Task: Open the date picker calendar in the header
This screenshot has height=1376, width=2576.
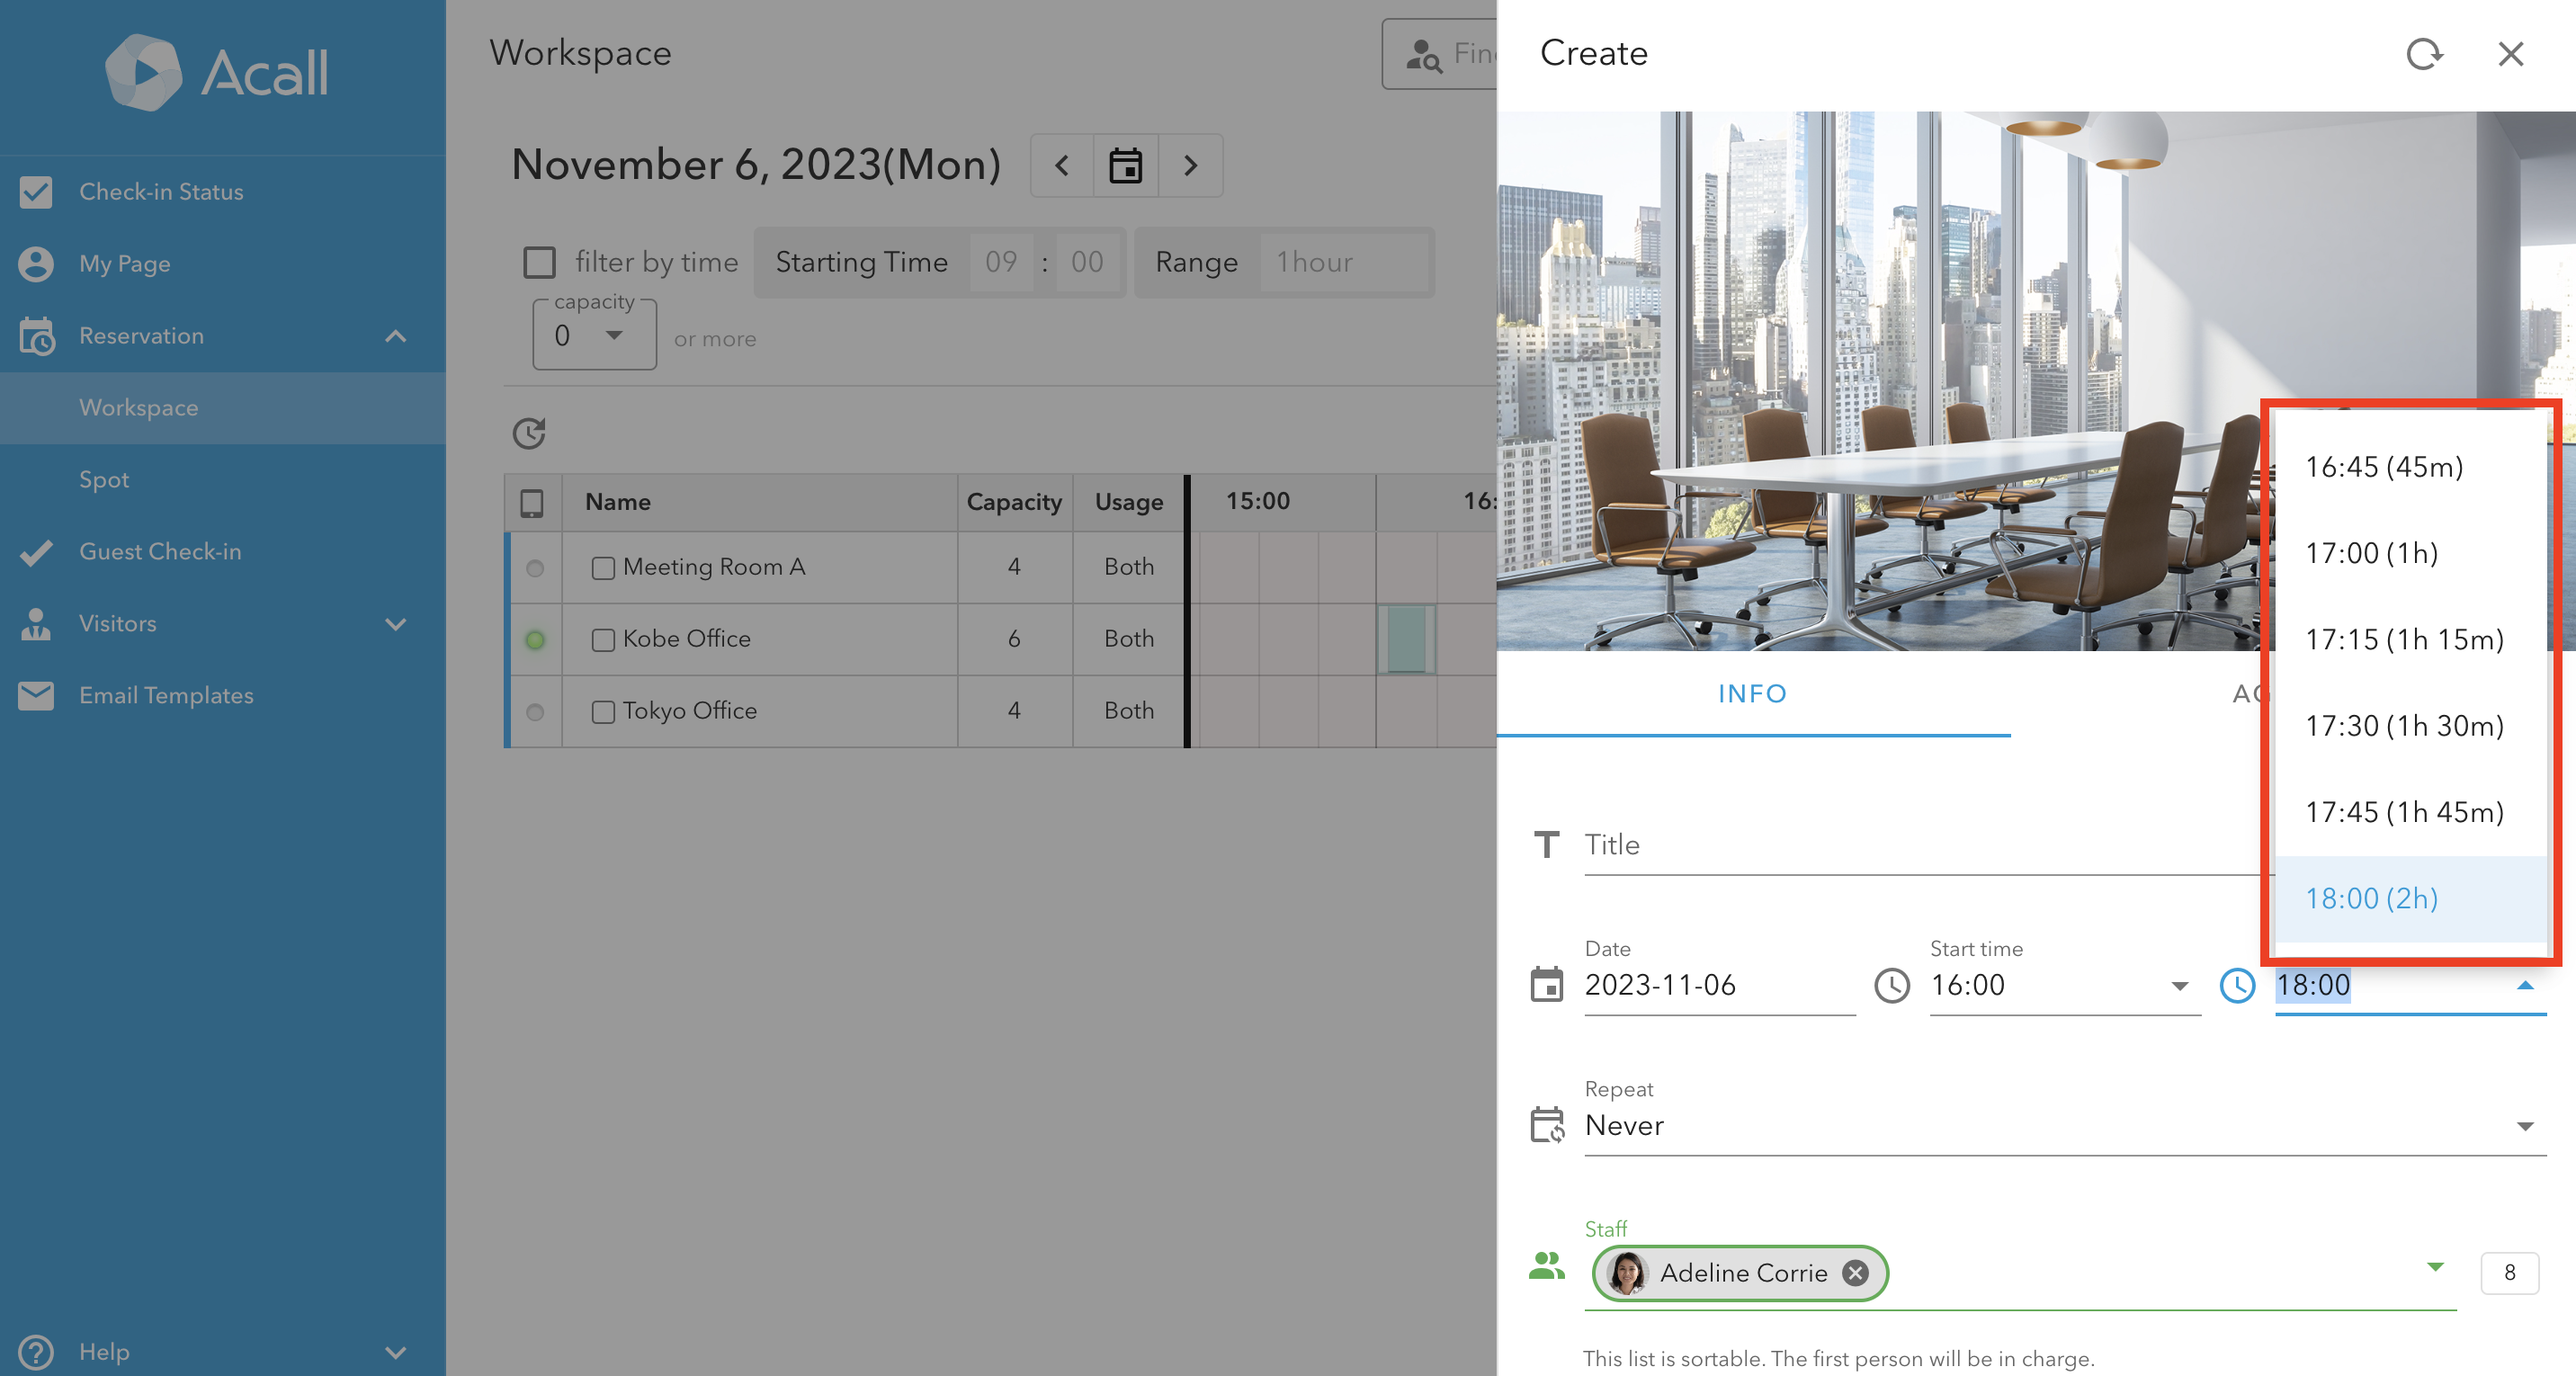Action: click(x=1125, y=165)
